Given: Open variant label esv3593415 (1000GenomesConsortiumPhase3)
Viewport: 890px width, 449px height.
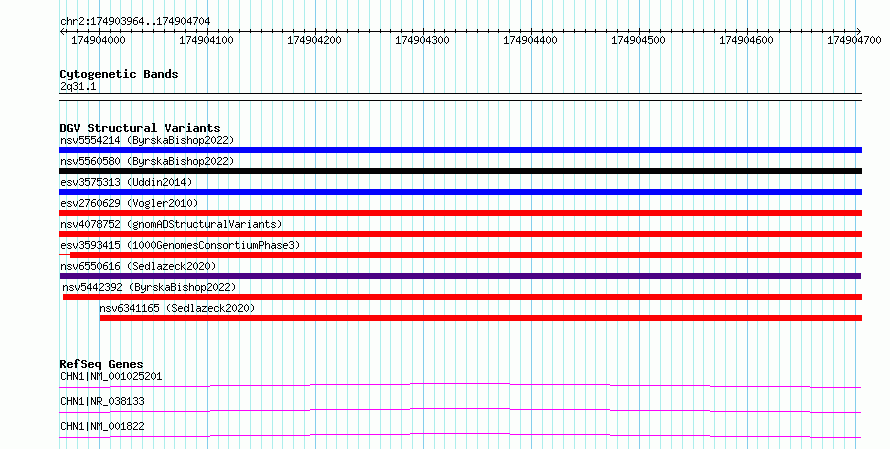Looking at the screenshot, I should [x=180, y=245].
